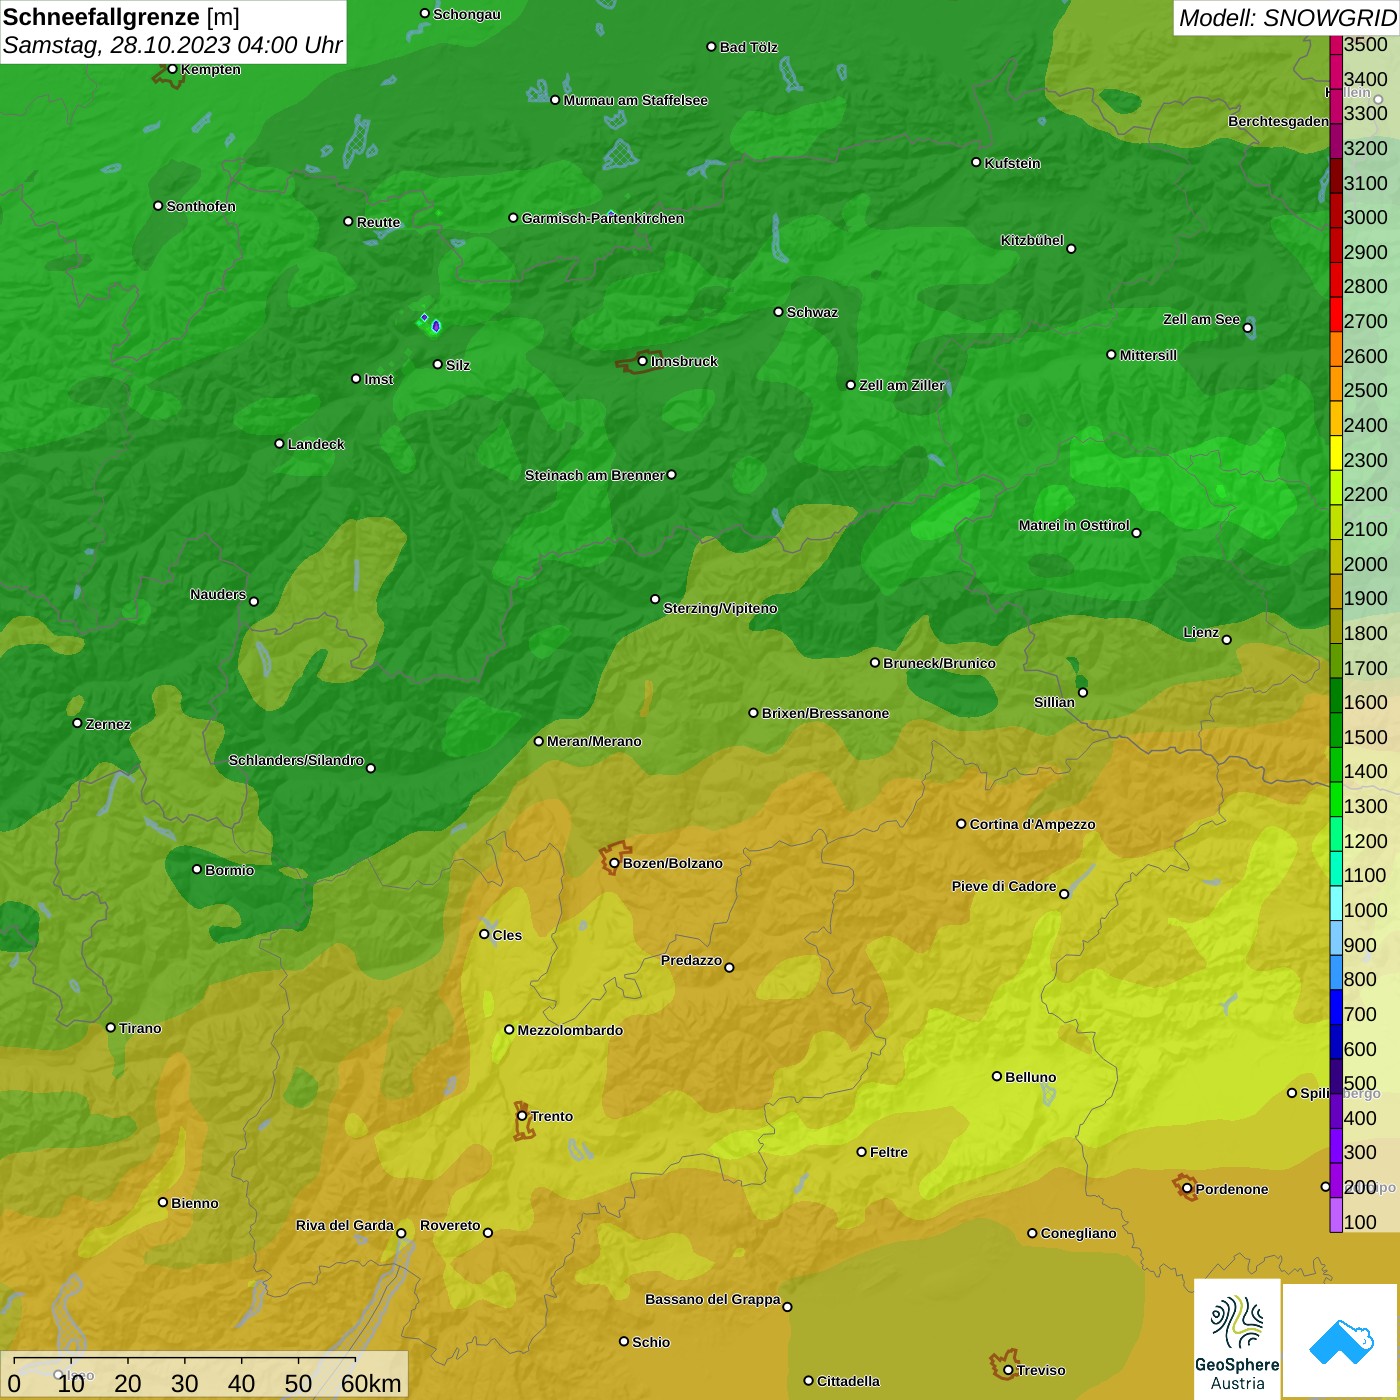
Task: Click the Bassano del Grappa label
Action: coord(713,1299)
